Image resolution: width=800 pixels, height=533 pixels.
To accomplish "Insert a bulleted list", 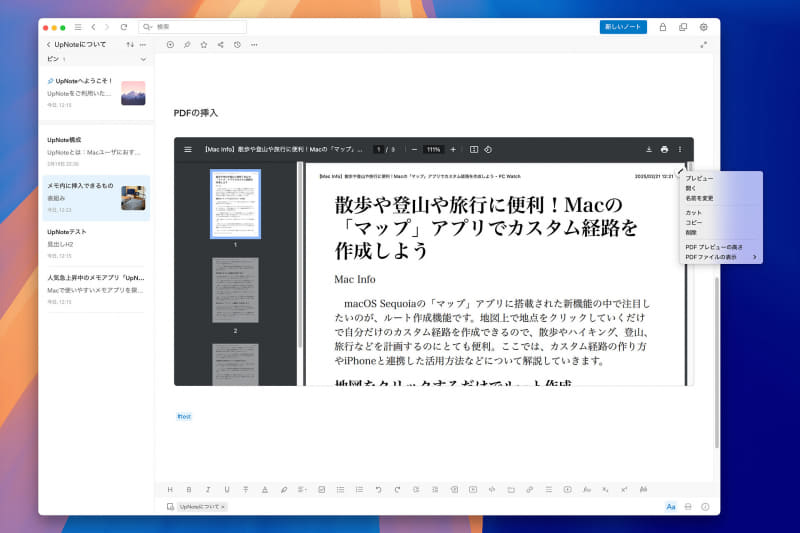I will pyautogui.click(x=340, y=490).
